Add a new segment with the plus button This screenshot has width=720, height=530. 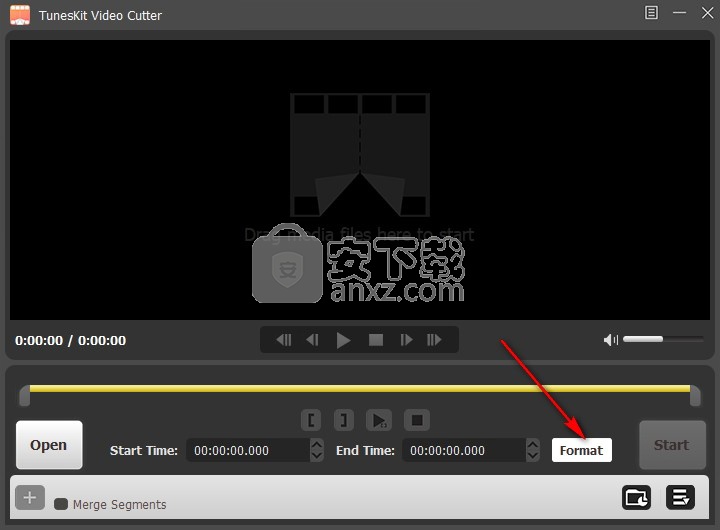point(30,497)
